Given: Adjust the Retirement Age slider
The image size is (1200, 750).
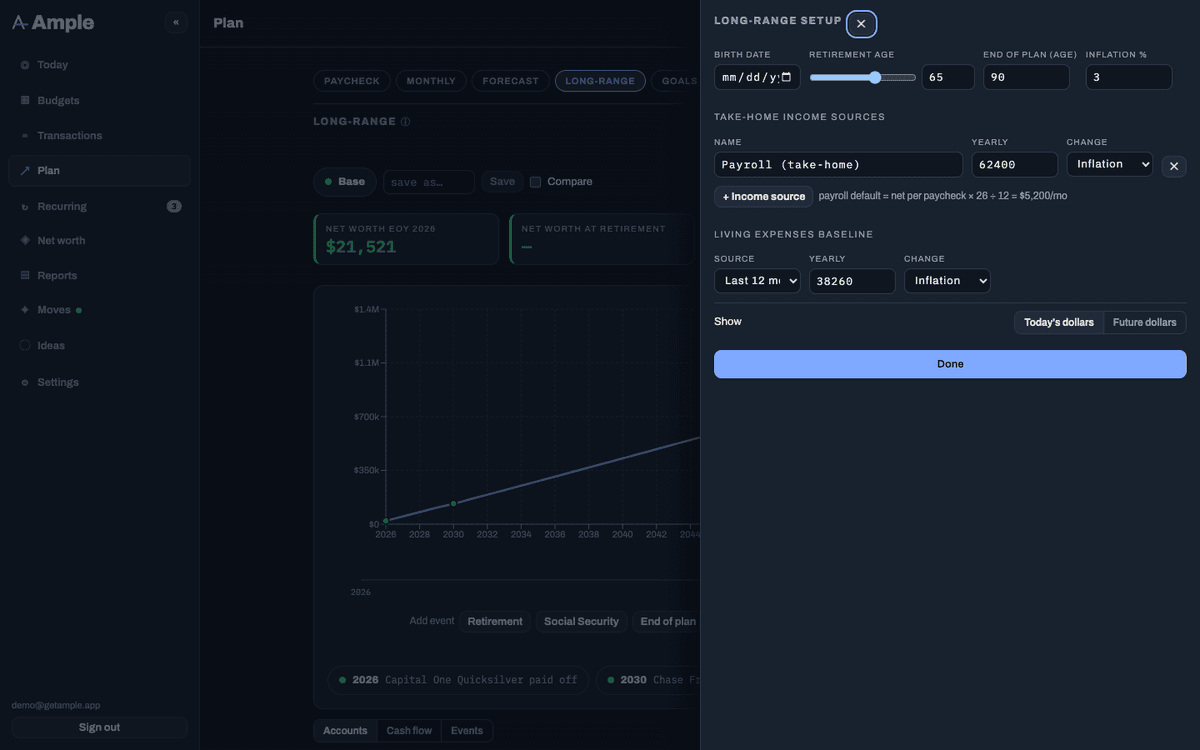Looking at the screenshot, I should click(862, 77).
